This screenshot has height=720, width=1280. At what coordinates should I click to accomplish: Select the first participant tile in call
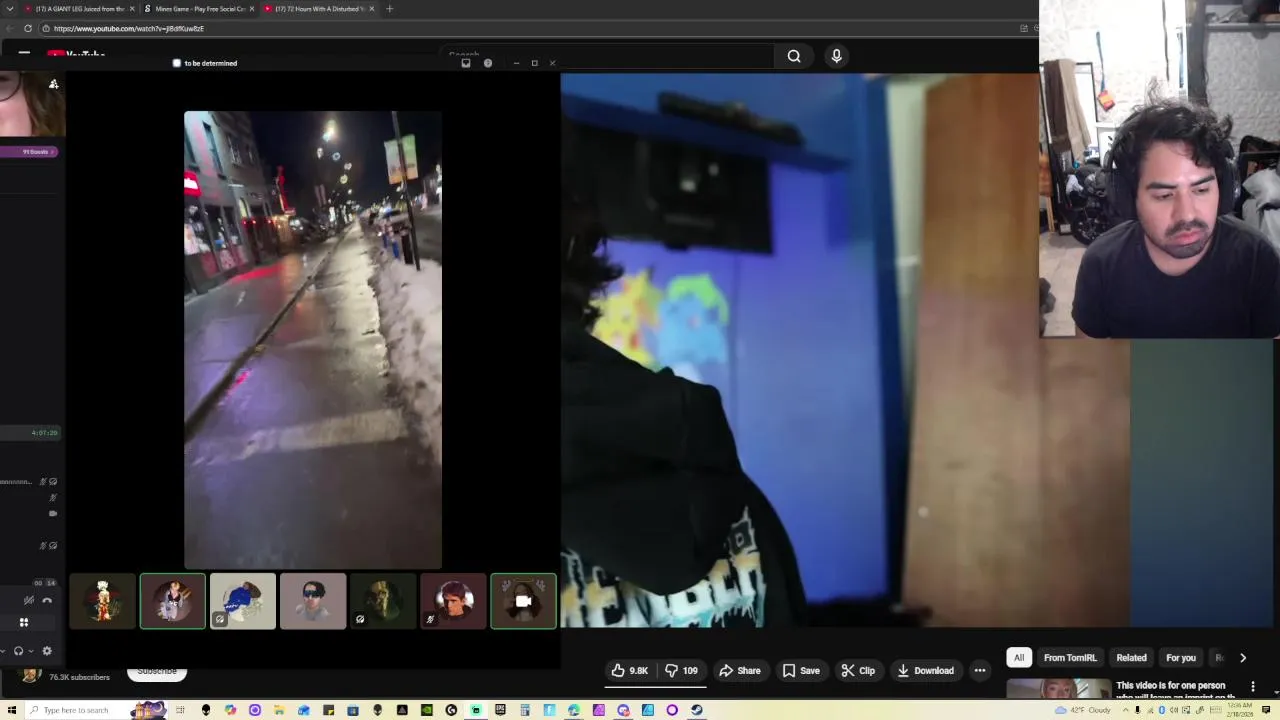(103, 601)
